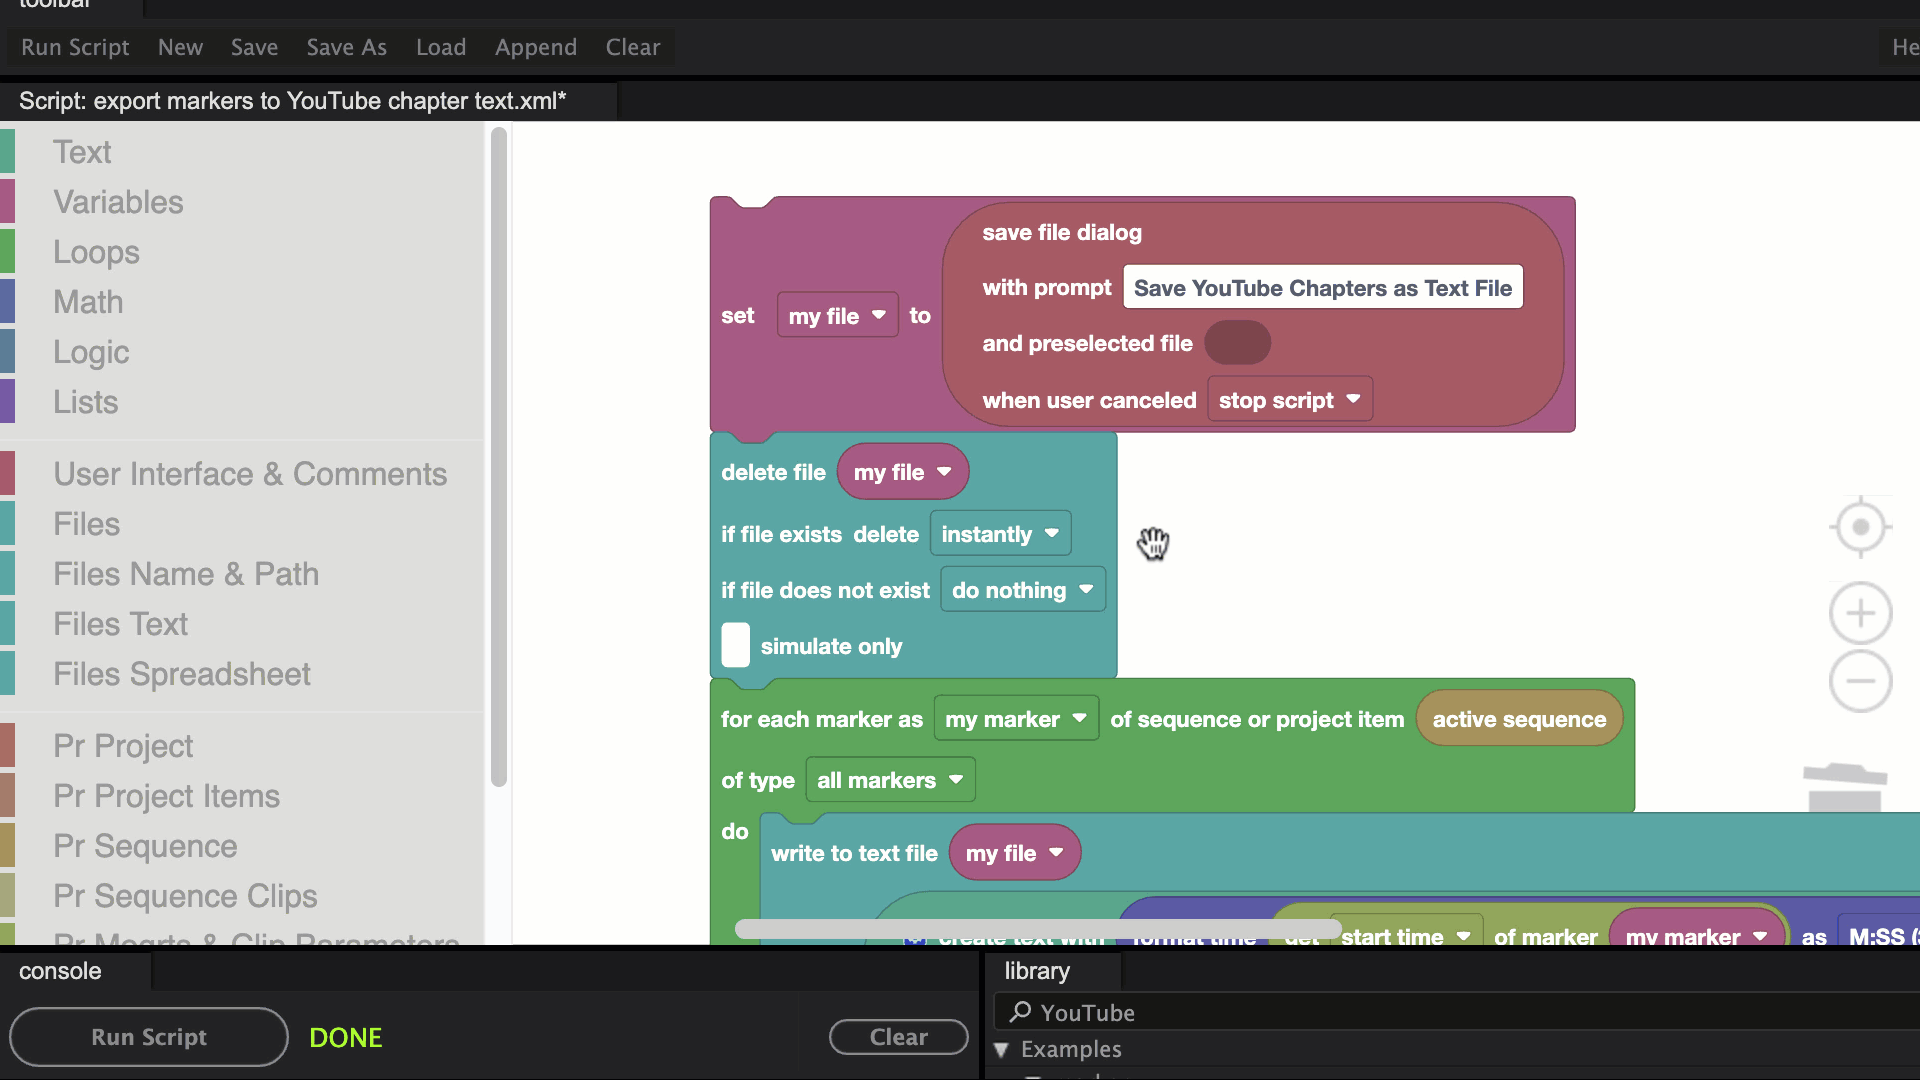Open the Pr Sequence category

point(145,846)
